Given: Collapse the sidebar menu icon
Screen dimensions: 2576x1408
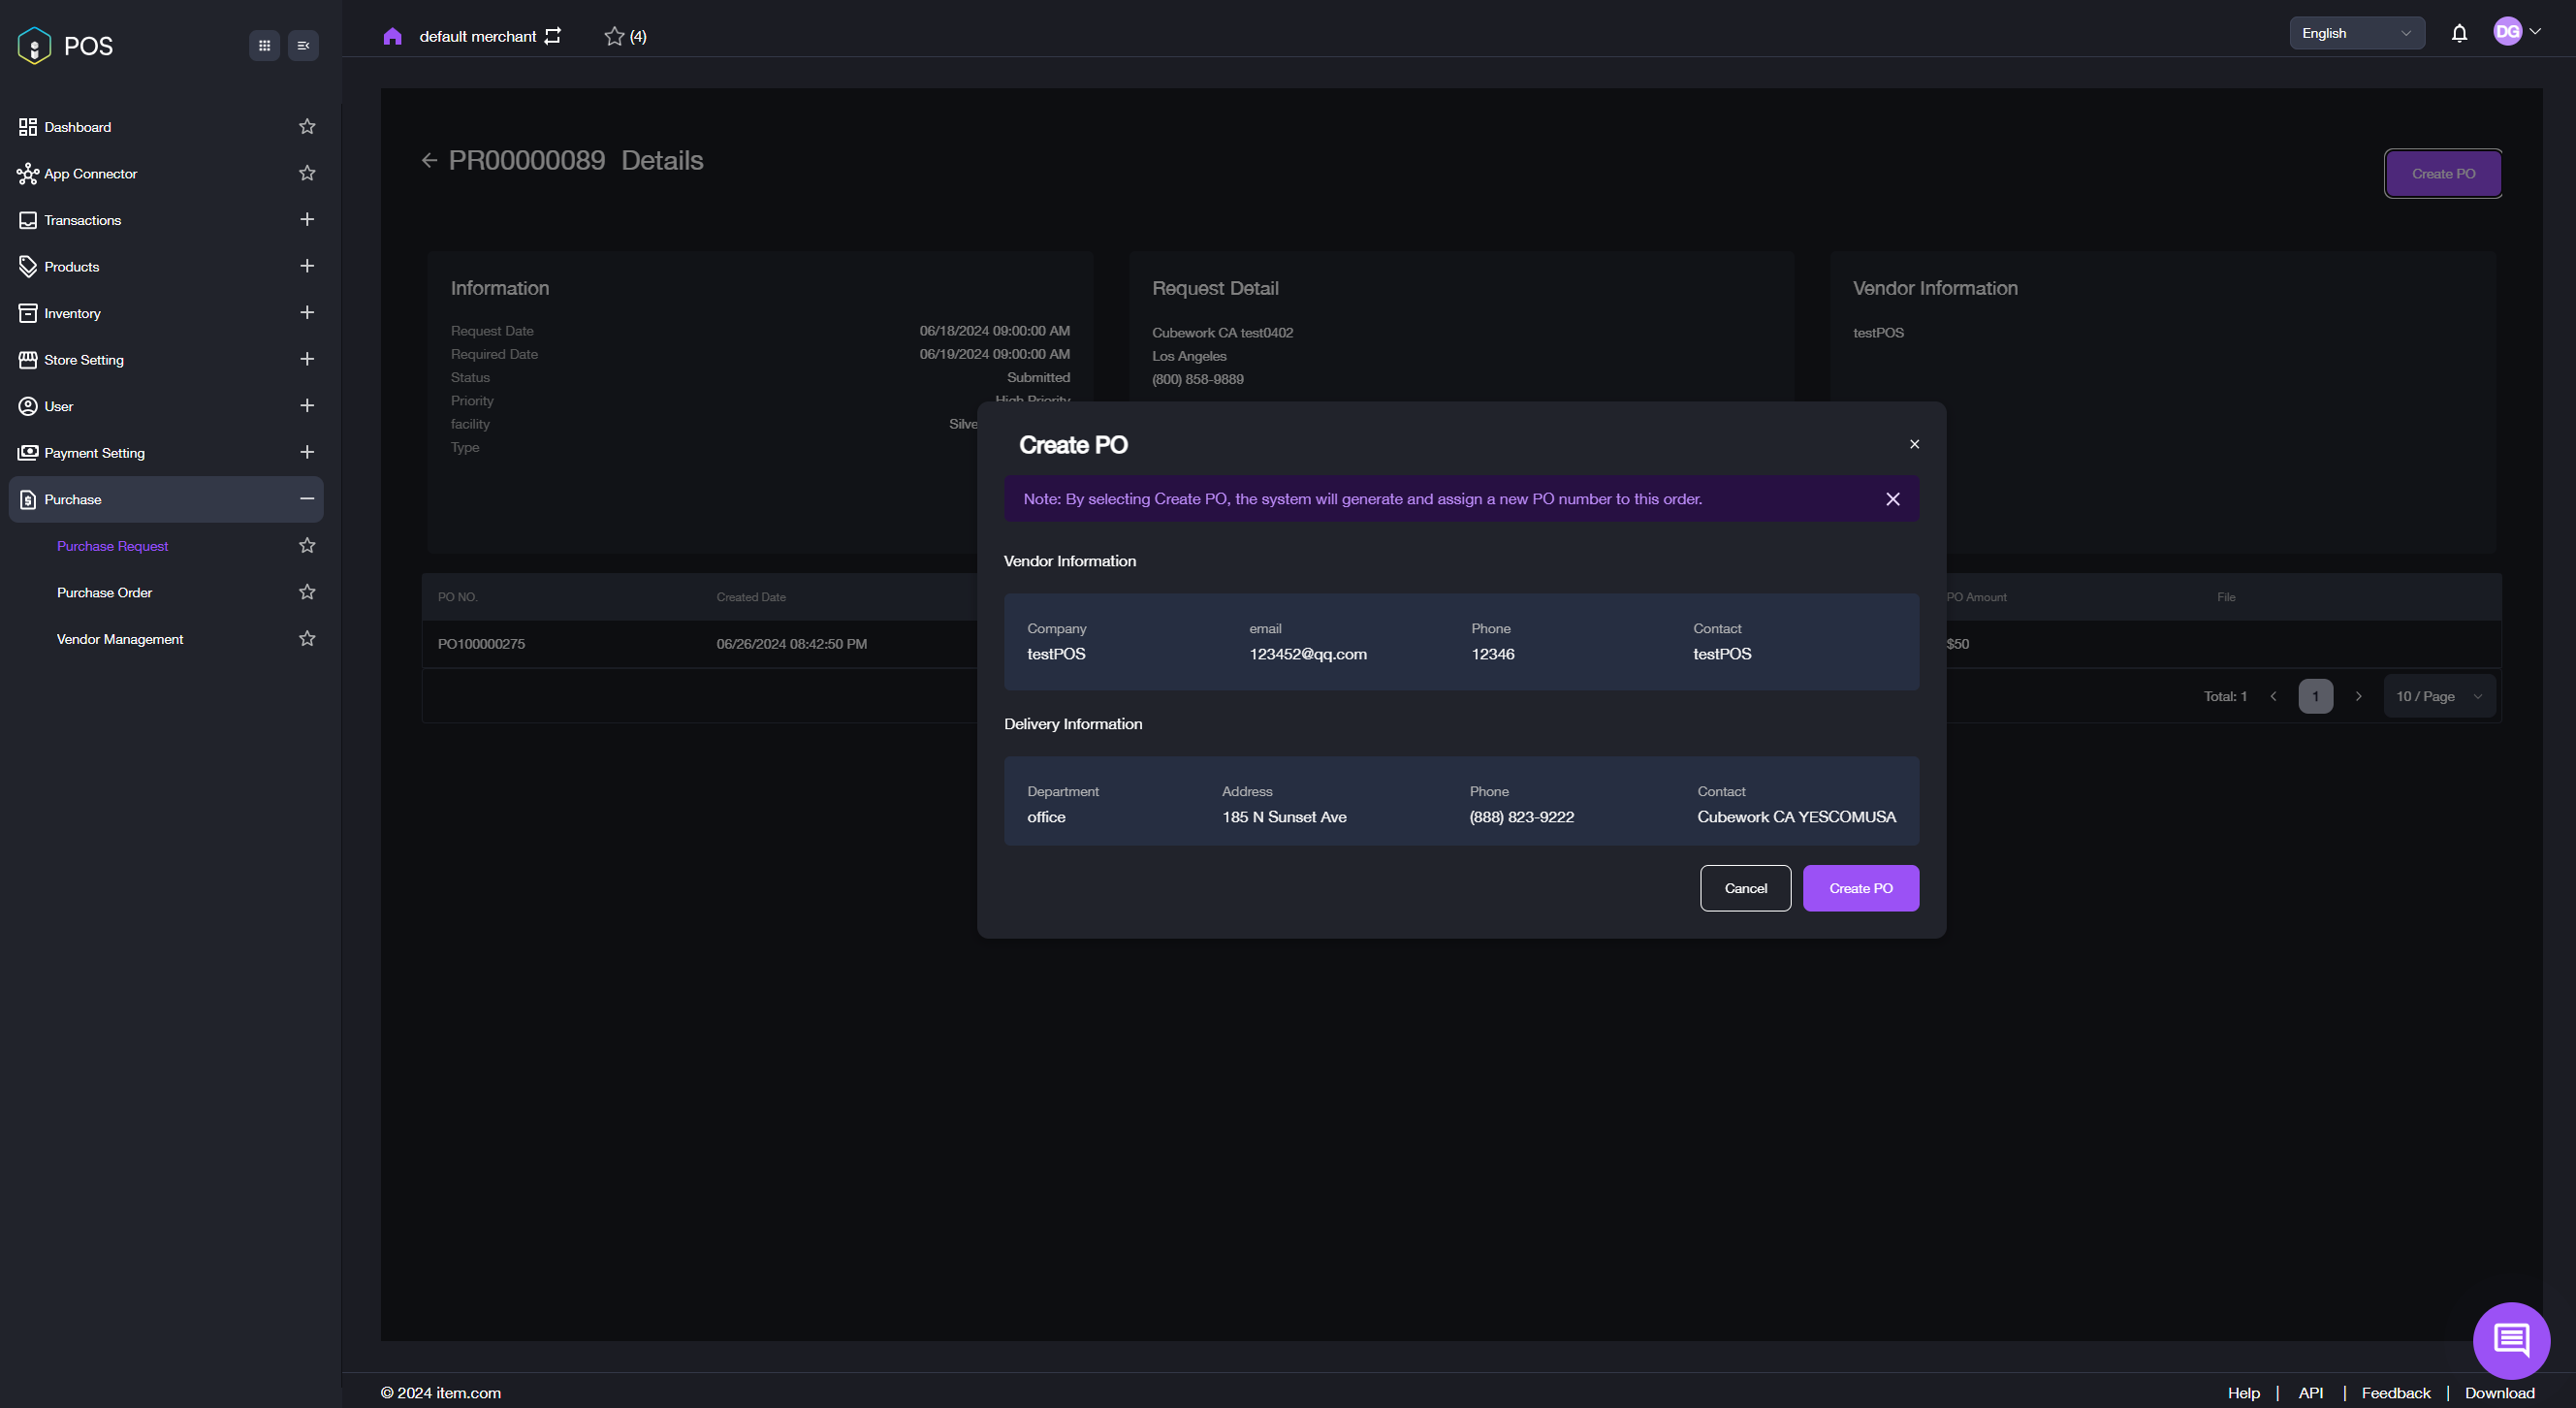Looking at the screenshot, I should click(x=303, y=45).
